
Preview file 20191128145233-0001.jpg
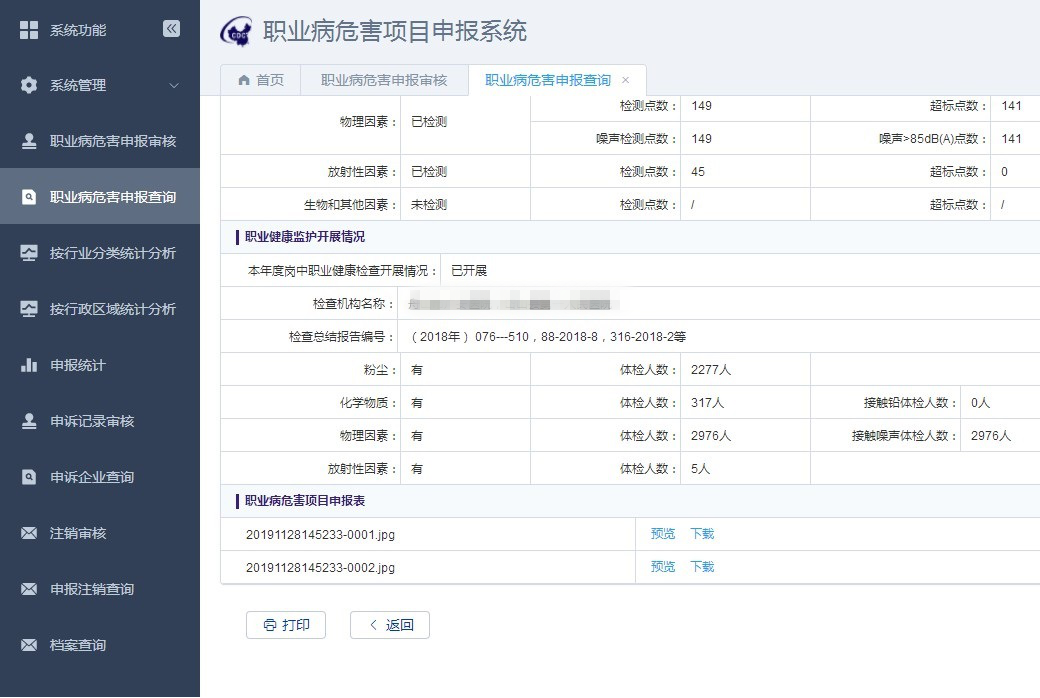(663, 533)
